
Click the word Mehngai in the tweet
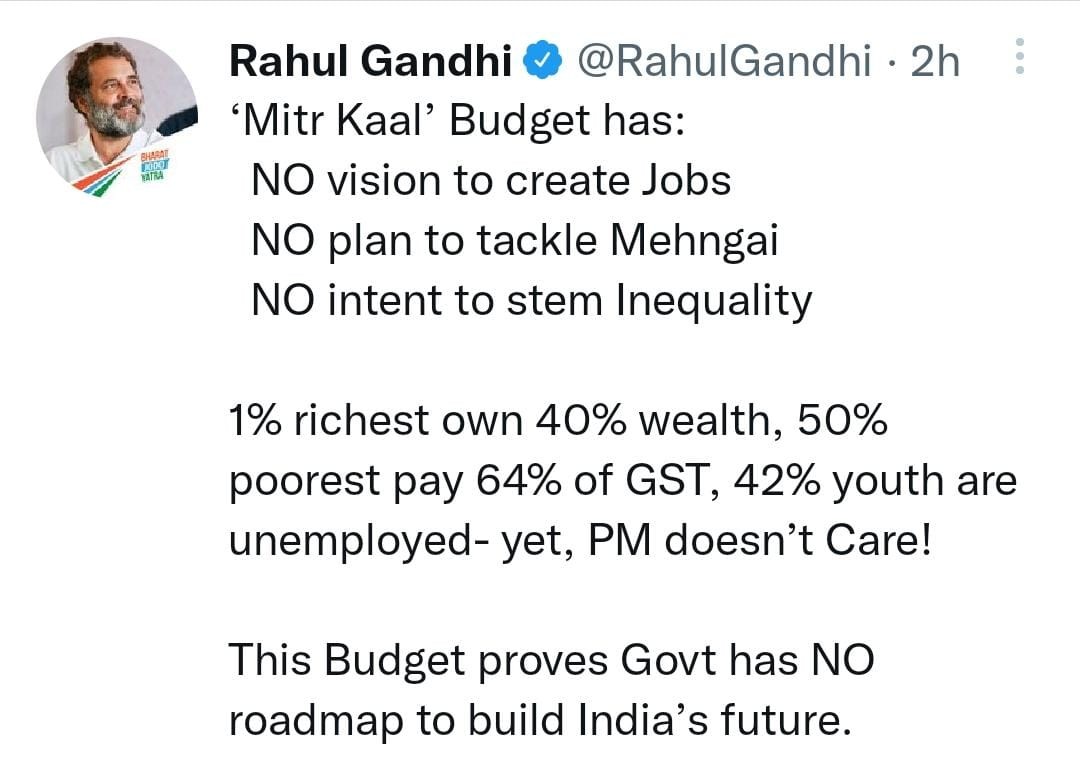coord(694,241)
